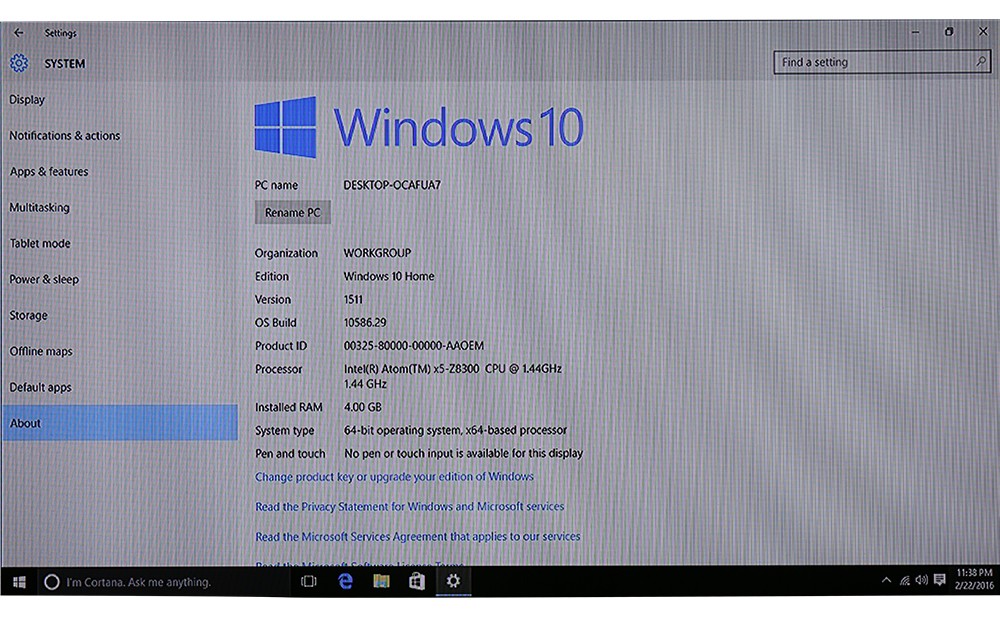This screenshot has height=622, width=1000.
Task: Click the System gear icon
Action: click(19, 64)
